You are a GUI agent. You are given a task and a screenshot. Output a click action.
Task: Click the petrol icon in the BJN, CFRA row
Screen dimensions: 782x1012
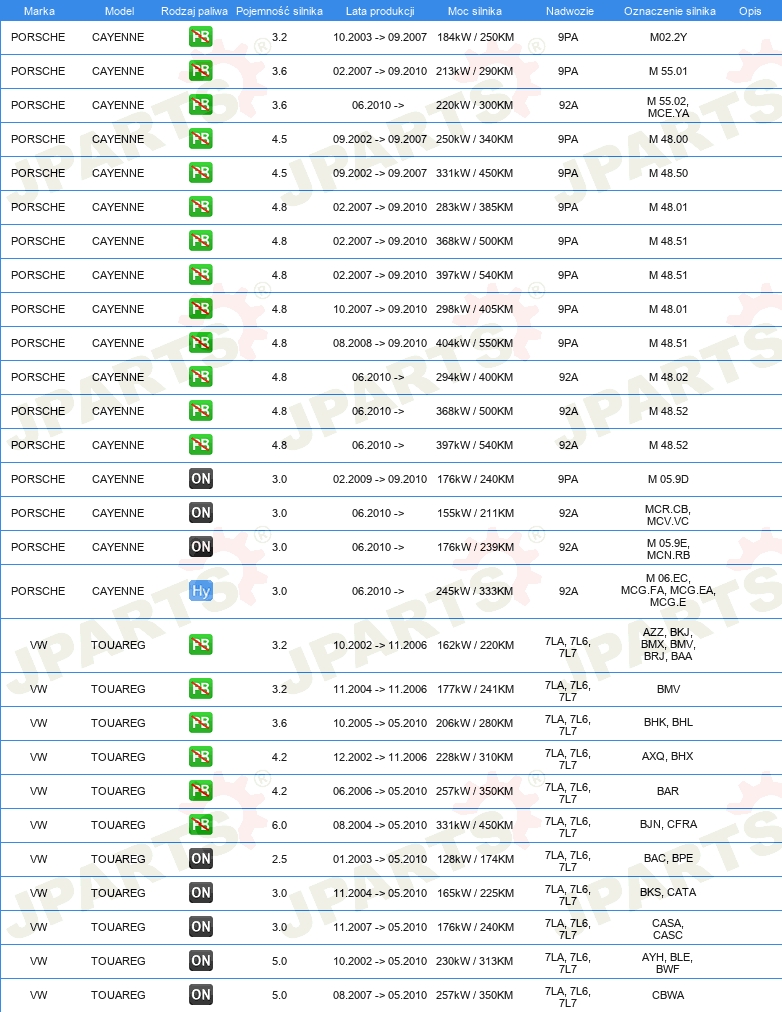click(x=201, y=825)
